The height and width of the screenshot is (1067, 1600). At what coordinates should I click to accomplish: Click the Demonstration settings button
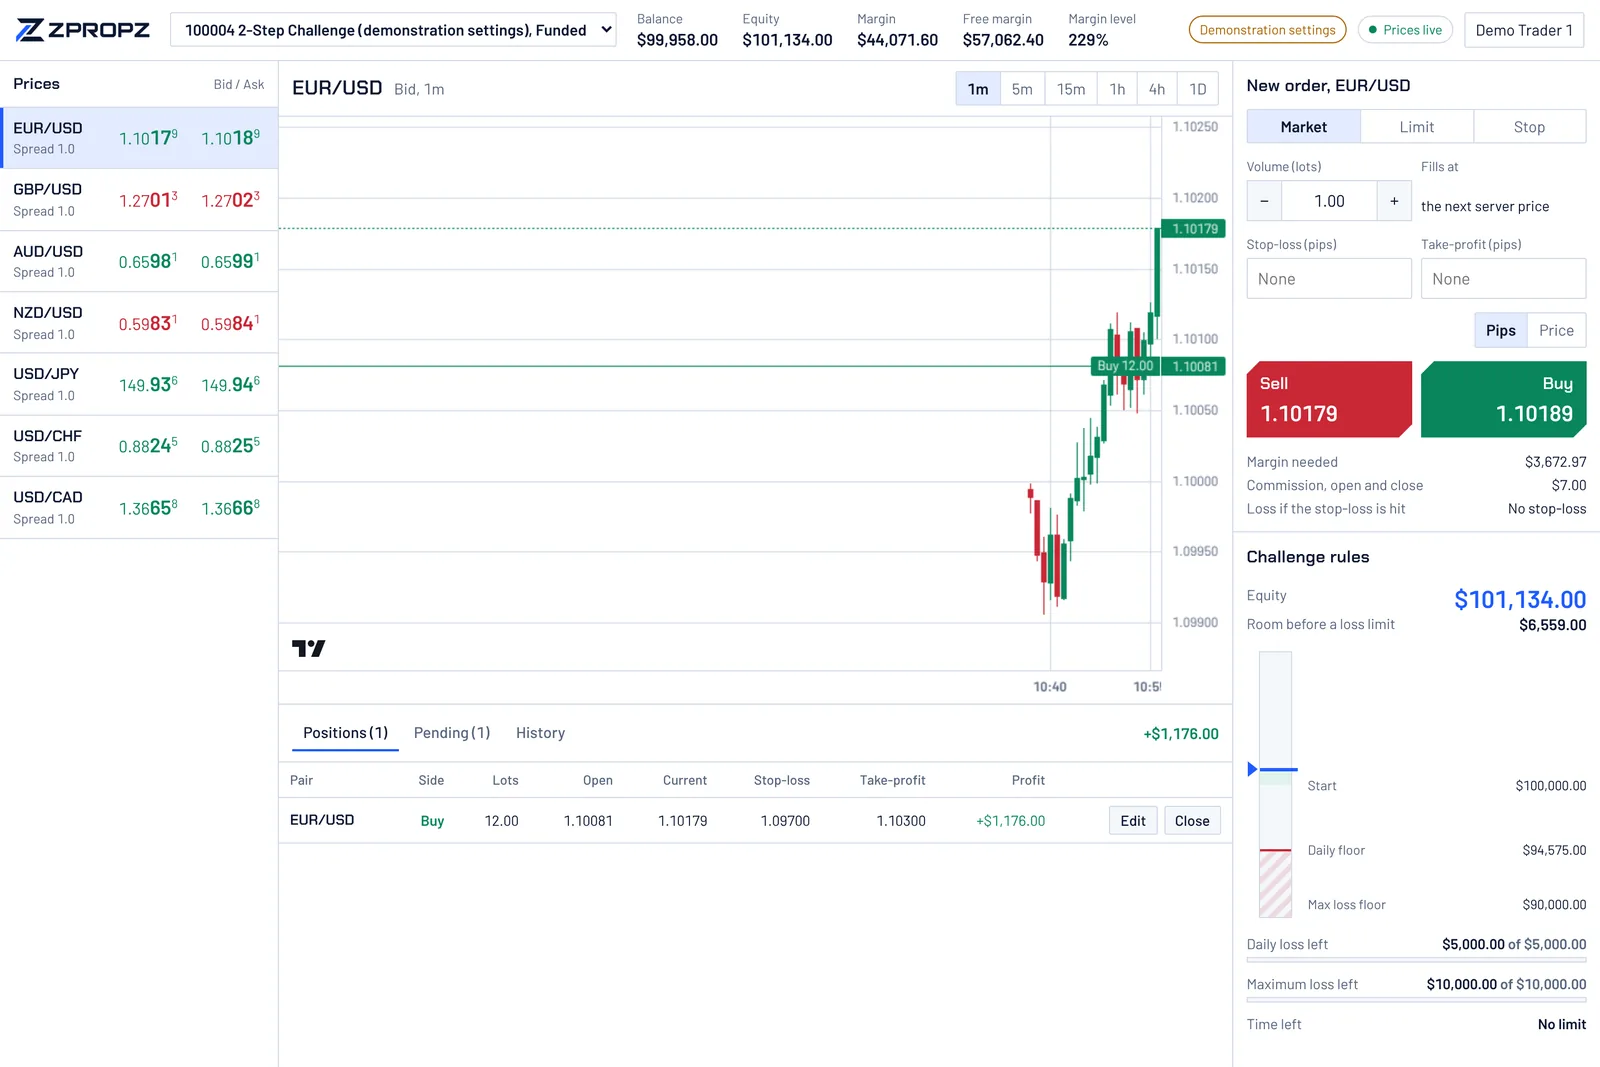click(x=1267, y=30)
